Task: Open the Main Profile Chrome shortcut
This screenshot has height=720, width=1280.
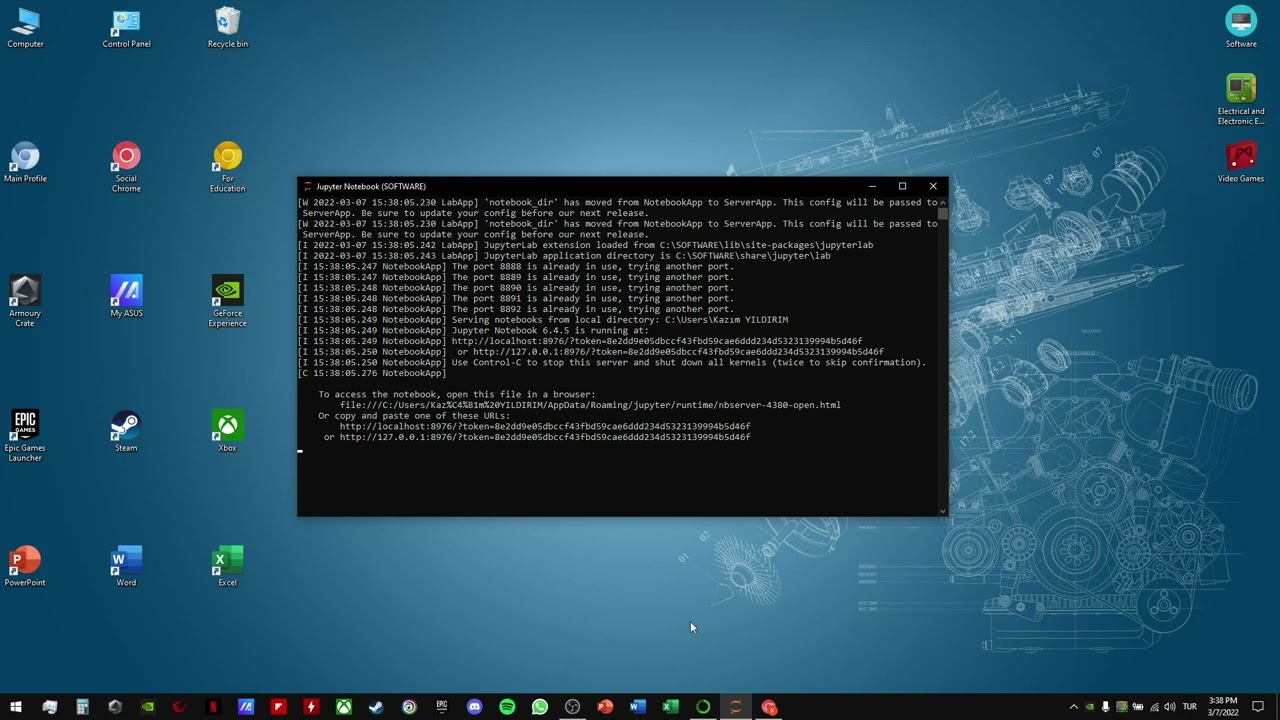Action: click(25, 162)
